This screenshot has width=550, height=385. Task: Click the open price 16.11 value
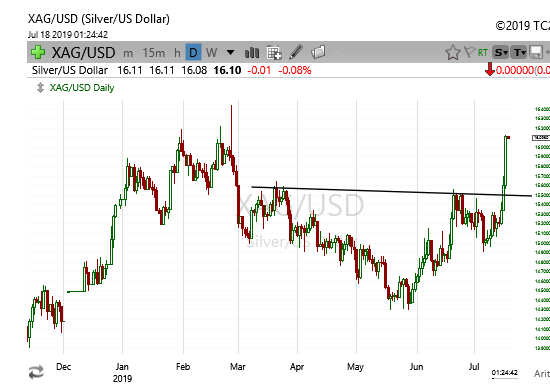(130, 70)
